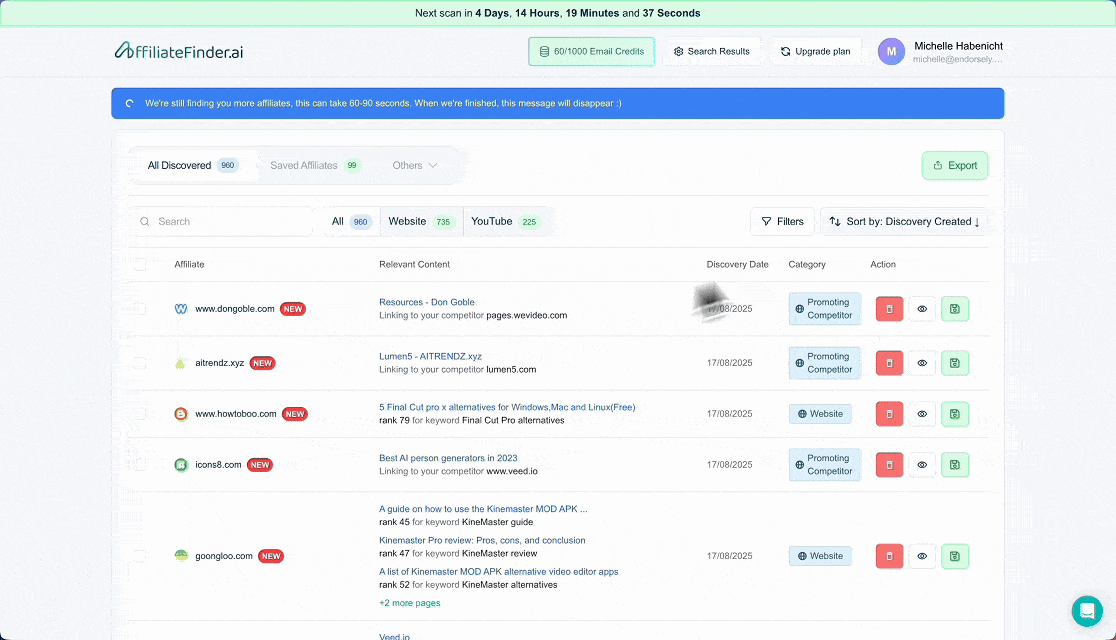Screen dimensions: 1116x640
Task: Click the Relevant Content column header
Action: click(414, 264)
